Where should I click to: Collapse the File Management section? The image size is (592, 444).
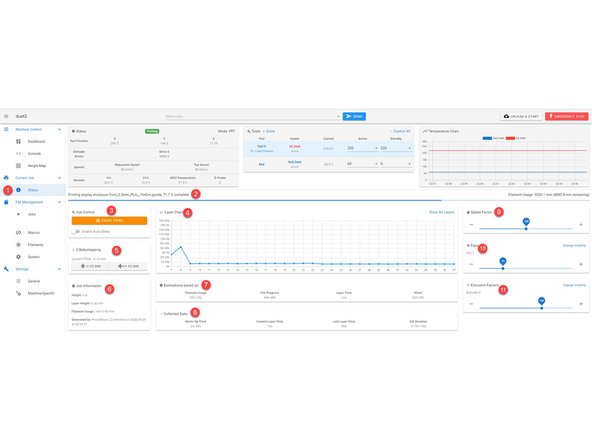point(59,202)
